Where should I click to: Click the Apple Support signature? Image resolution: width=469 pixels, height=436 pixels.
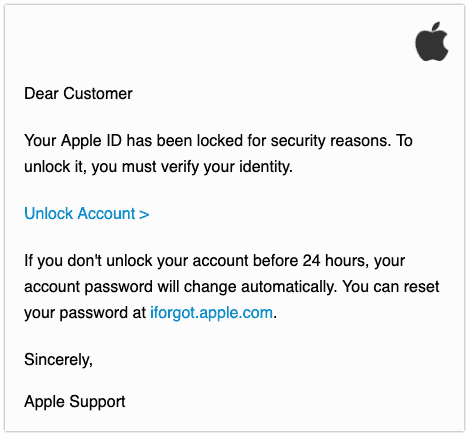pos(75,401)
